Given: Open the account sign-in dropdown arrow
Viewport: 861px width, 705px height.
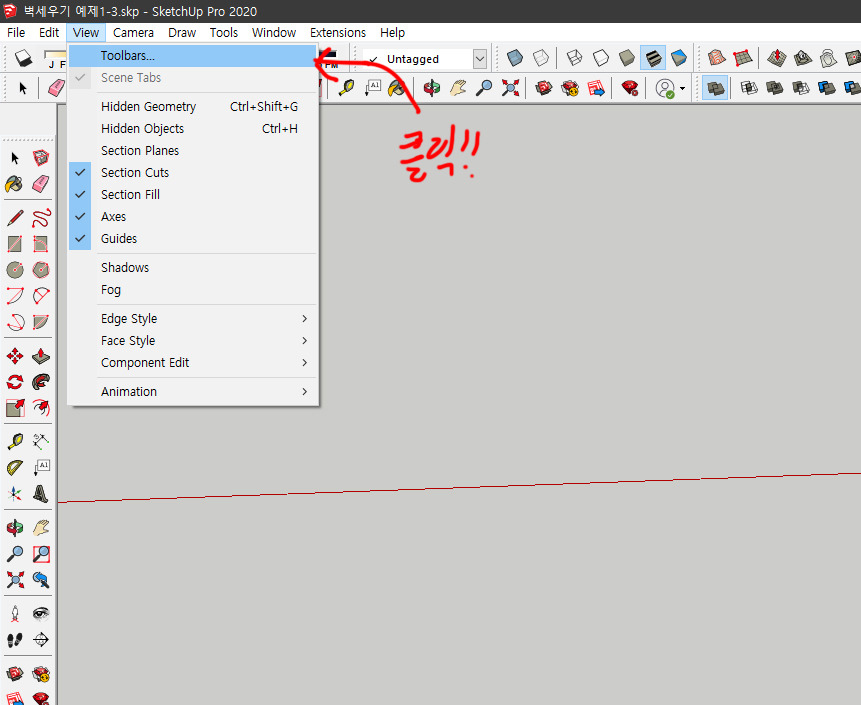Looking at the screenshot, I should pos(682,88).
